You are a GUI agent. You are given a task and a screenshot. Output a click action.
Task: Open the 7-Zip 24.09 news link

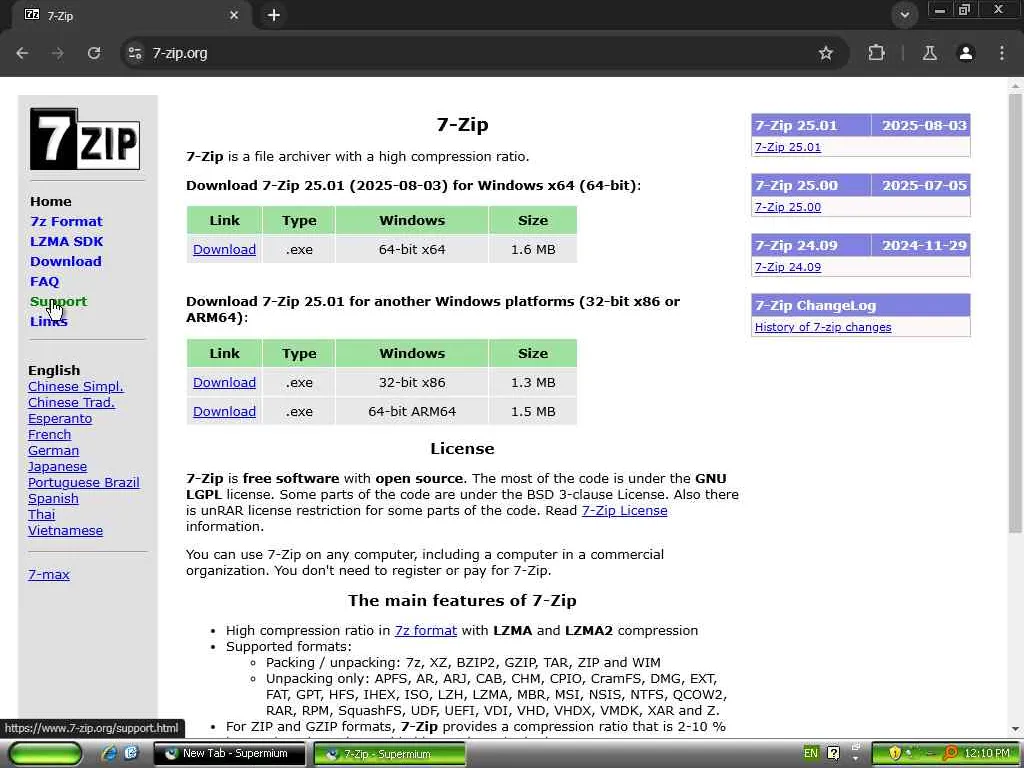pyautogui.click(x=788, y=267)
